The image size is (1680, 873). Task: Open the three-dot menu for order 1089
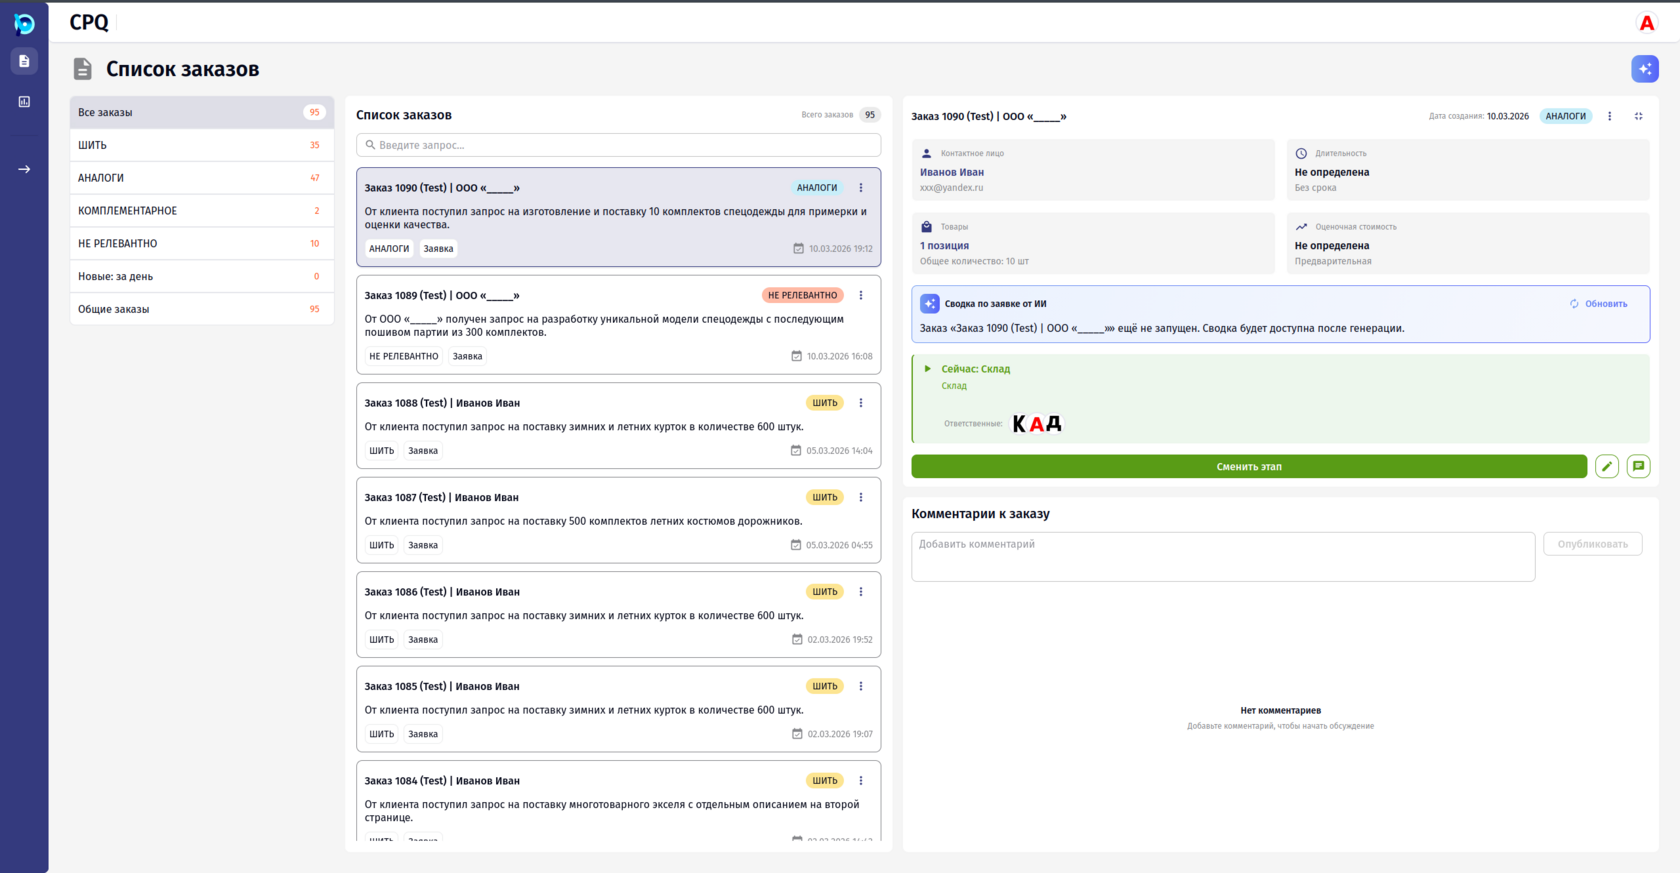coord(860,295)
